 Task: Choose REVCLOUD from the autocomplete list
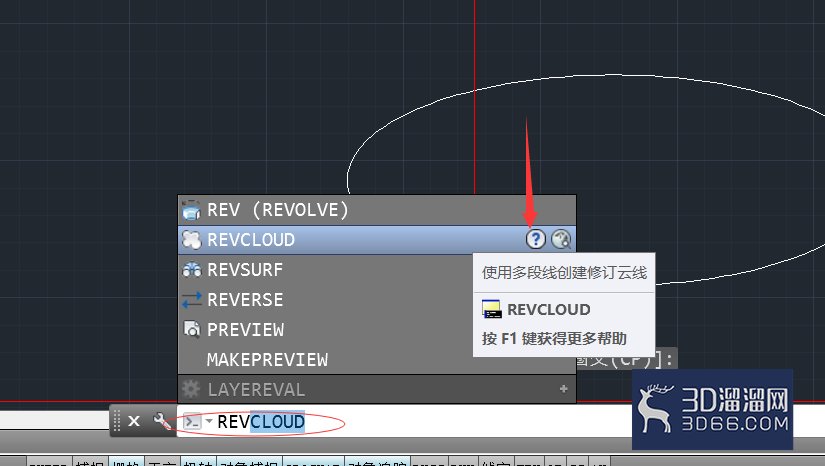(377, 240)
